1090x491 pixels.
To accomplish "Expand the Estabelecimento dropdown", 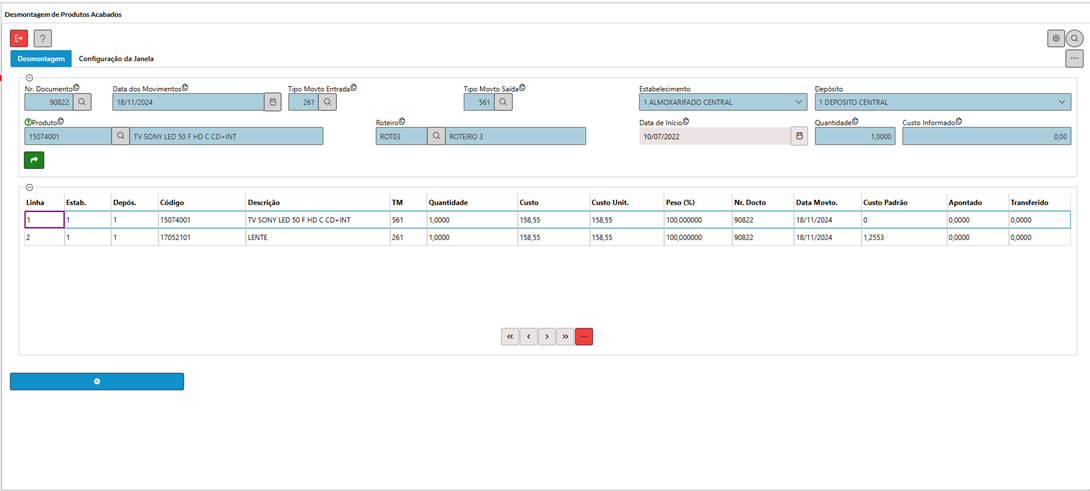I will coord(798,102).
